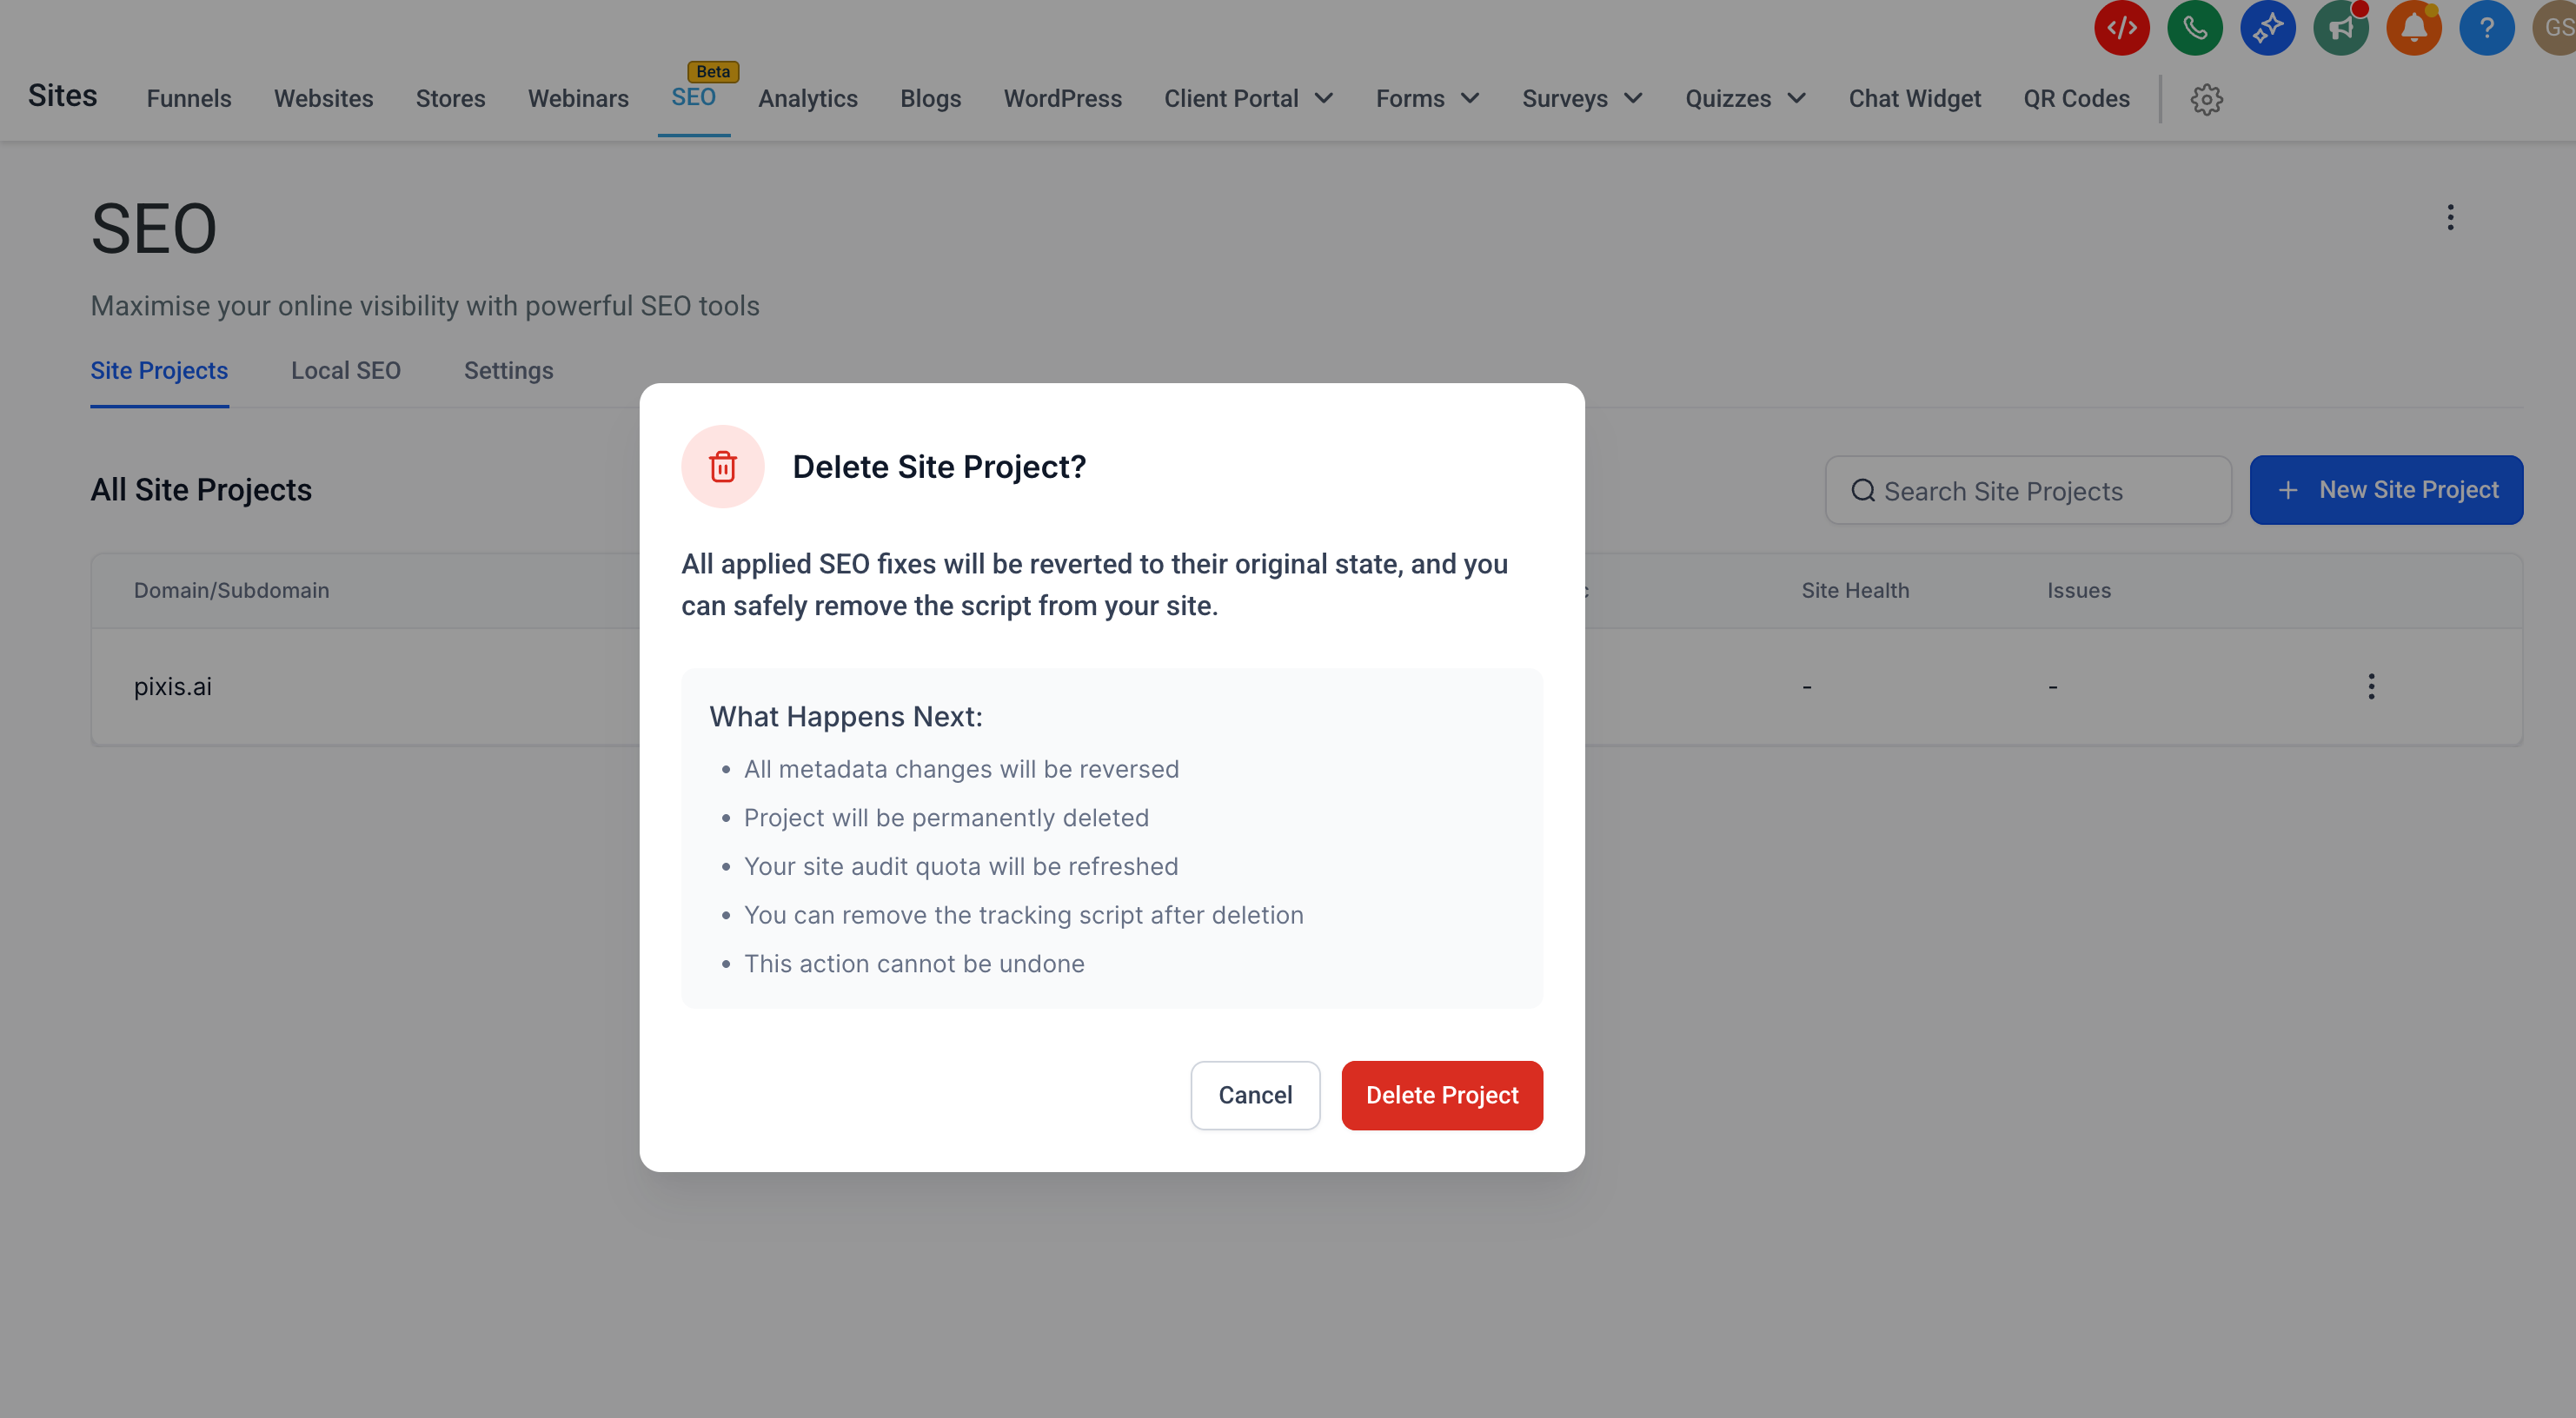Open the megaphone announcements icon
Image resolution: width=2576 pixels, height=1418 pixels.
tap(2340, 28)
